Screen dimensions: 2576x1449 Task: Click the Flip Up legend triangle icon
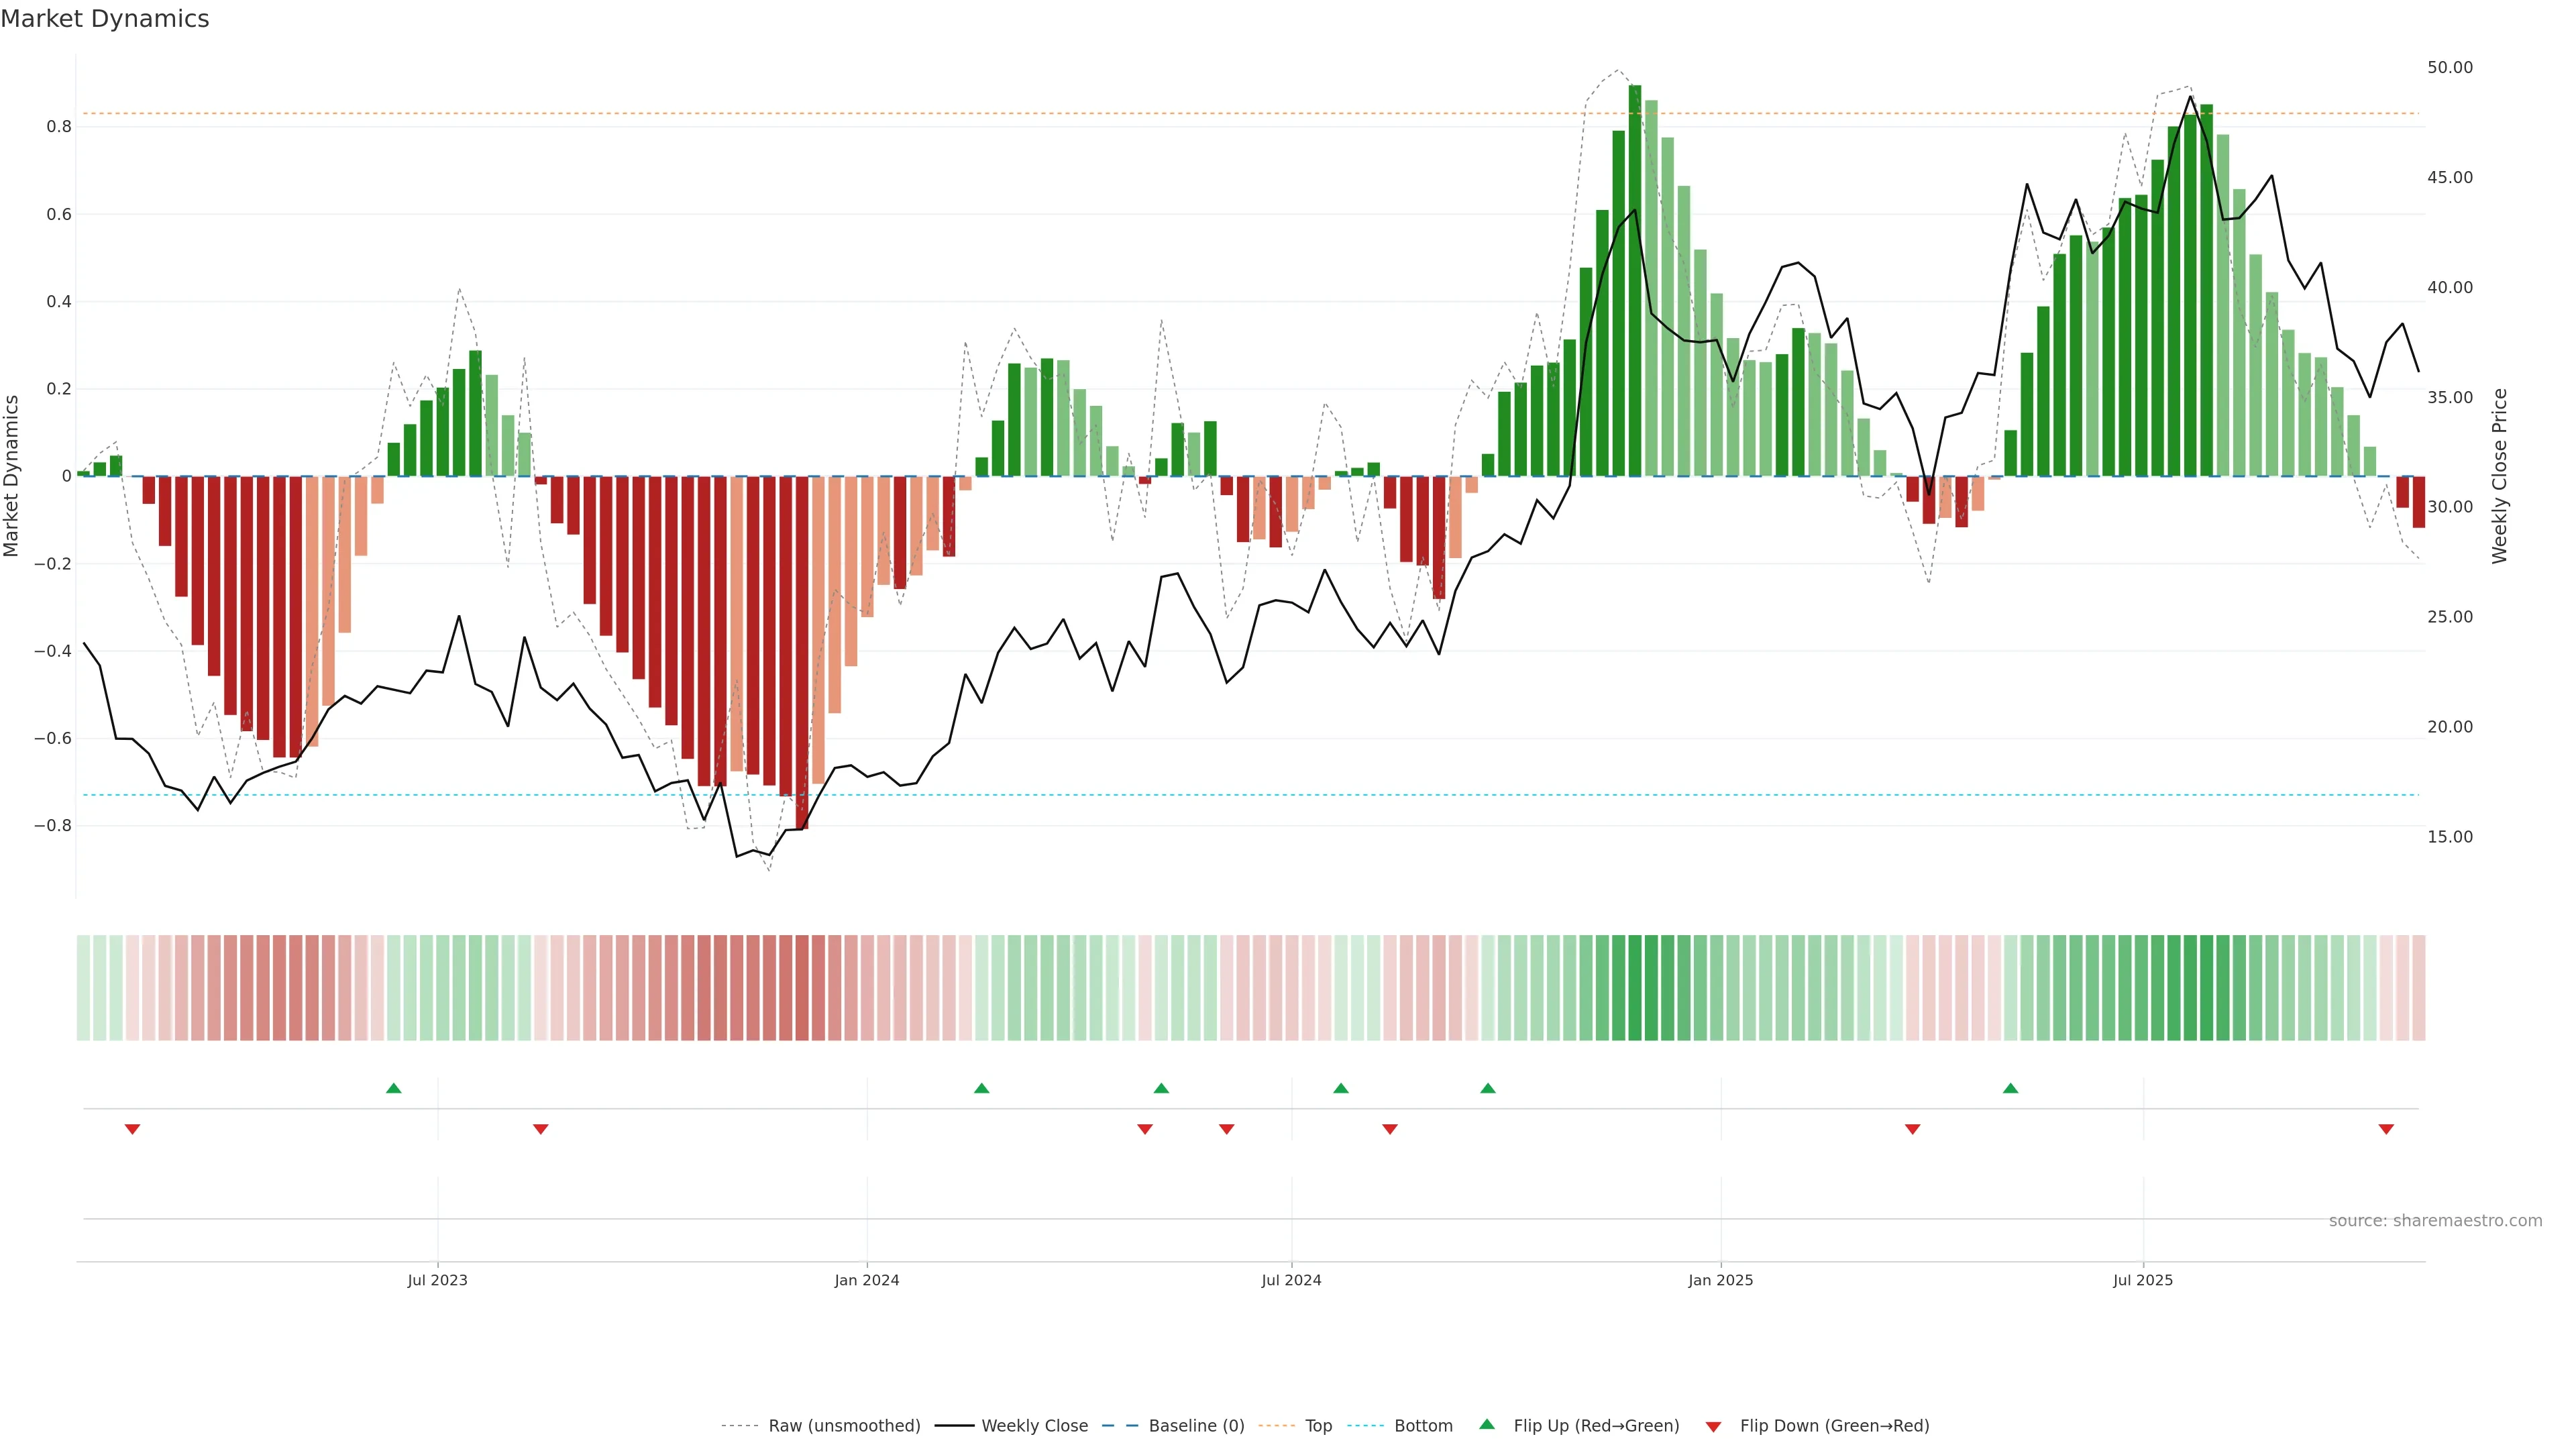(1487, 1424)
